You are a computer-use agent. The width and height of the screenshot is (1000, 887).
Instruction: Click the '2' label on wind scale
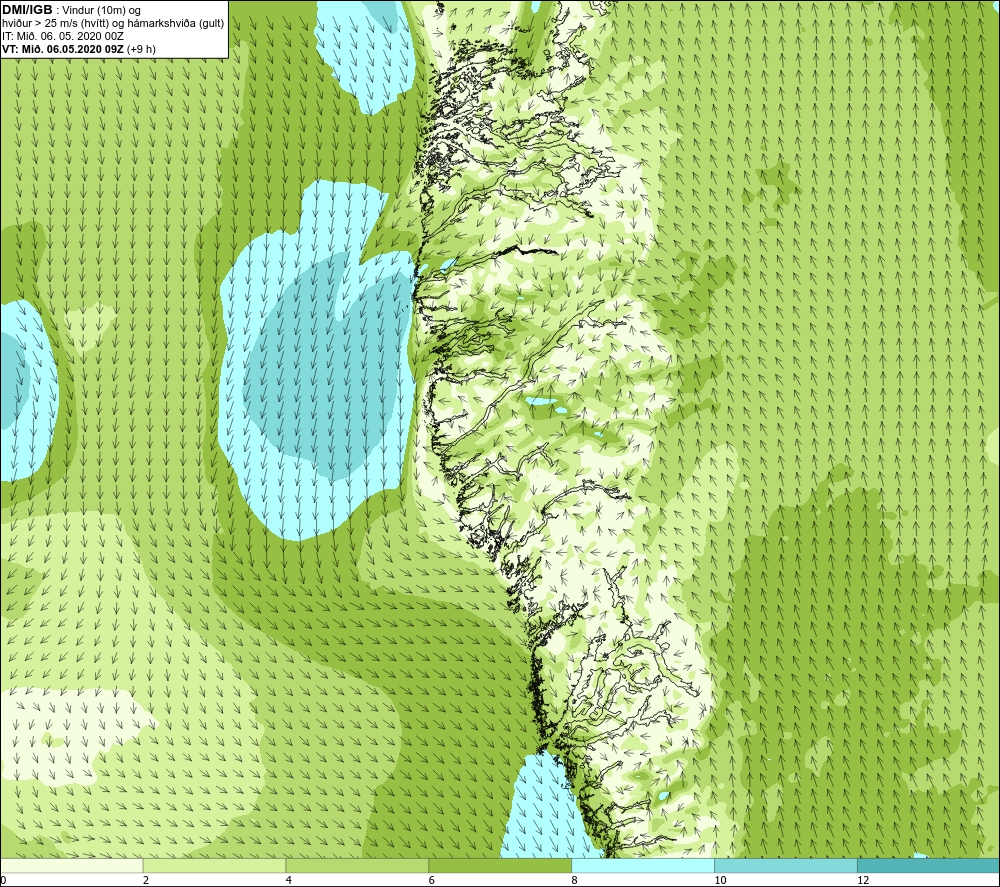coord(146,881)
